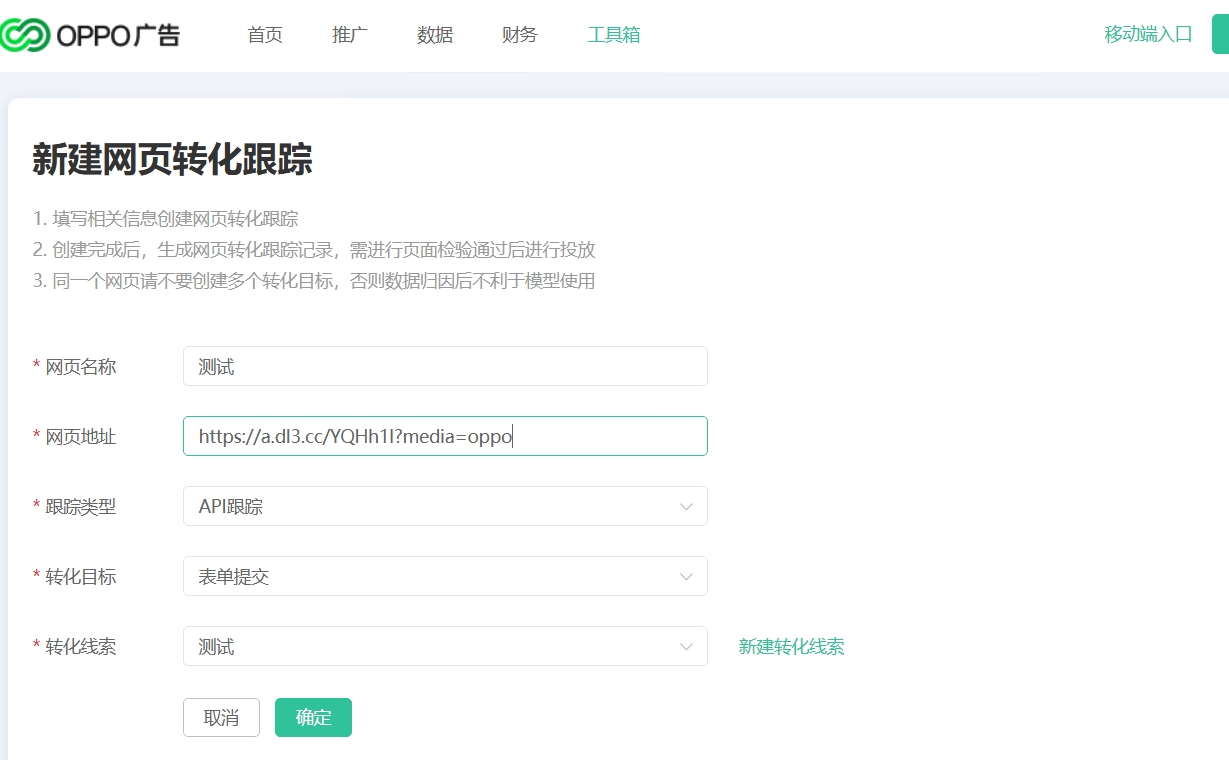Open the 跟踪类型 dropdown showing API跟踪

(445, 506)
